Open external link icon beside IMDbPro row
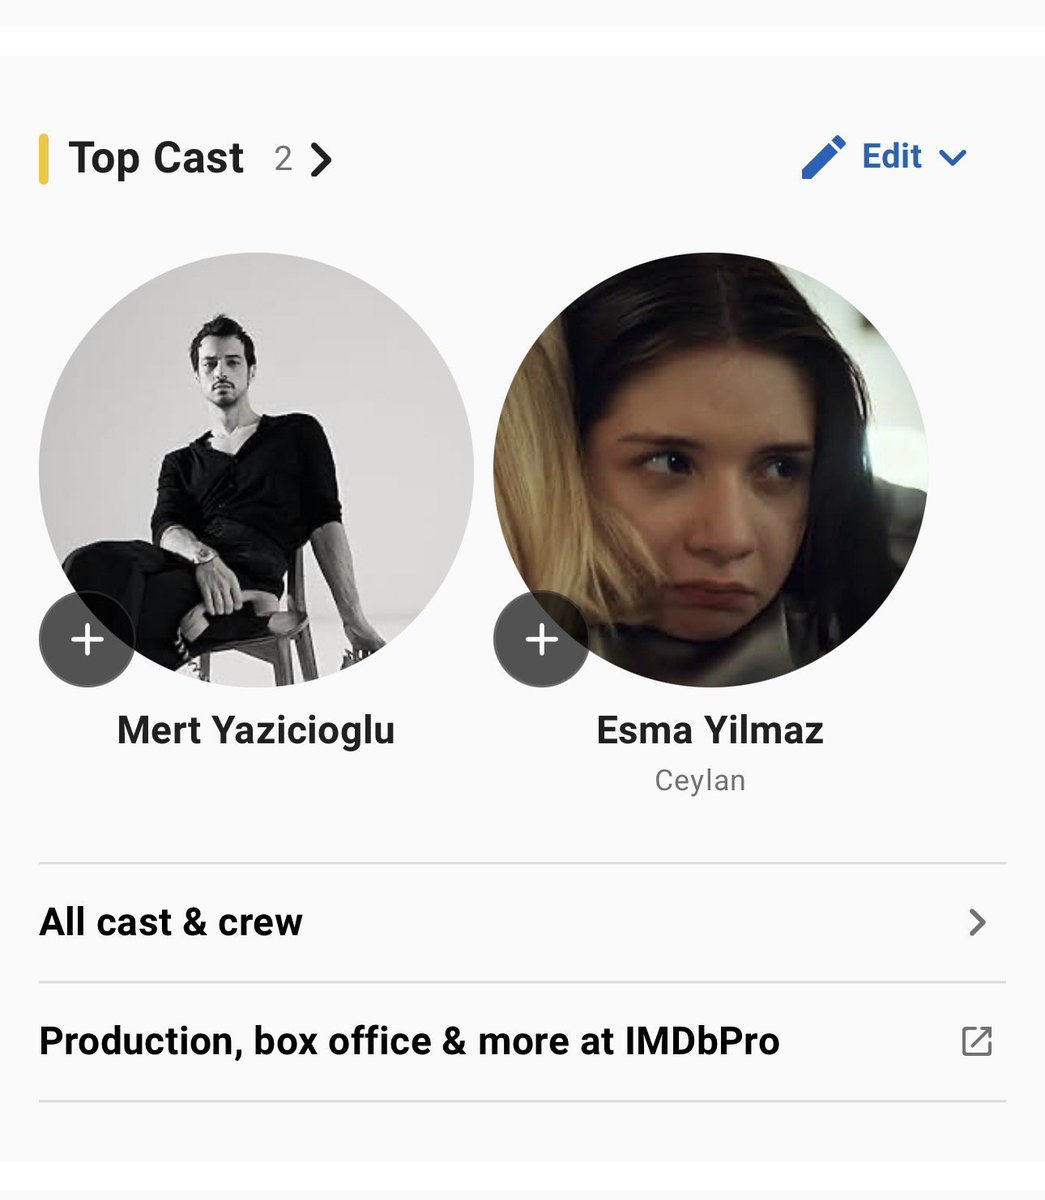 click(977, 1041)
